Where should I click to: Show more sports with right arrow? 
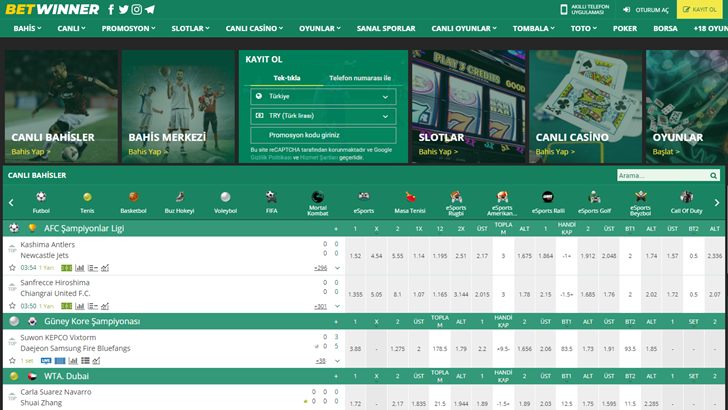point(717,202)
